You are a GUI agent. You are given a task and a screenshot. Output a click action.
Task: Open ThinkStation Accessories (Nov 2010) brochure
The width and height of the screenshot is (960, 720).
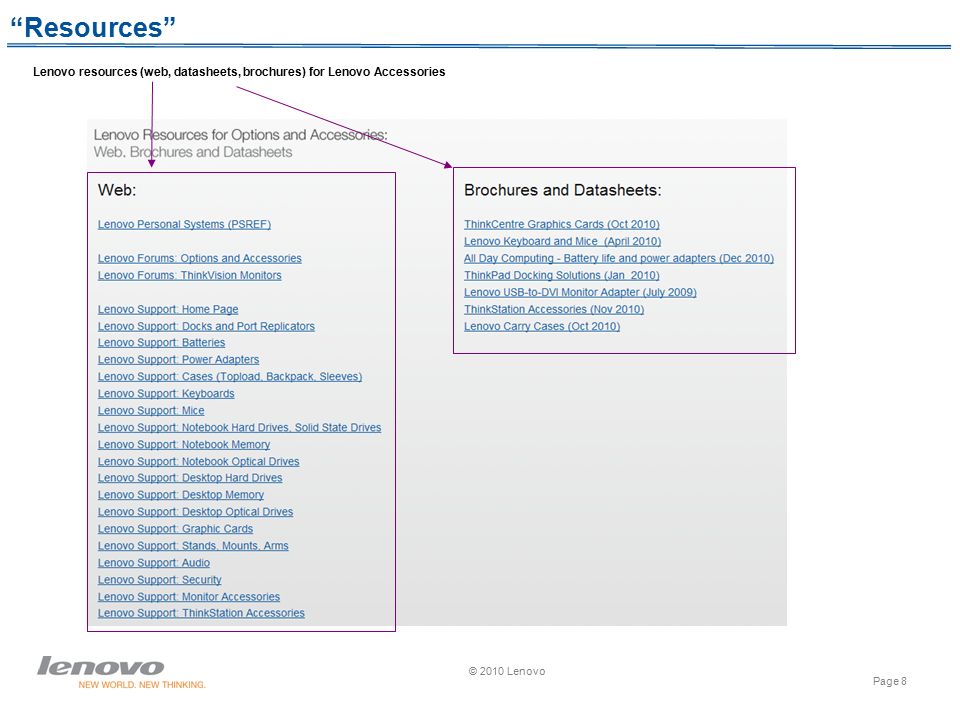tap(553, 309)
